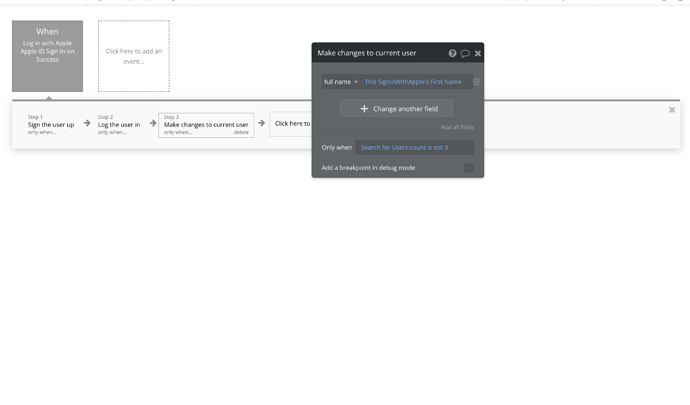The image size is (690, 405).
Task: Close the workflow actions strip
Action: (672, 110)
